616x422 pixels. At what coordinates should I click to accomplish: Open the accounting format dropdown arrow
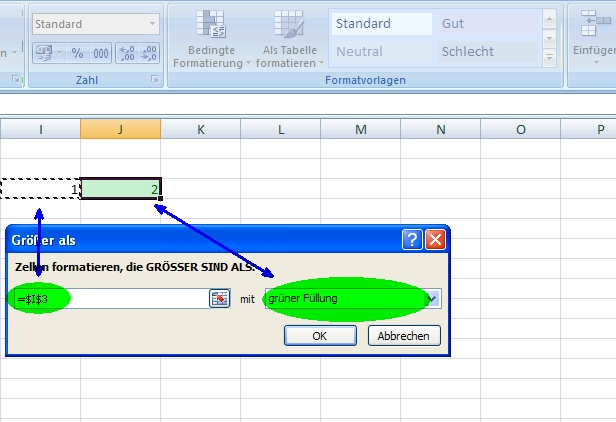(x=60, y=53)
